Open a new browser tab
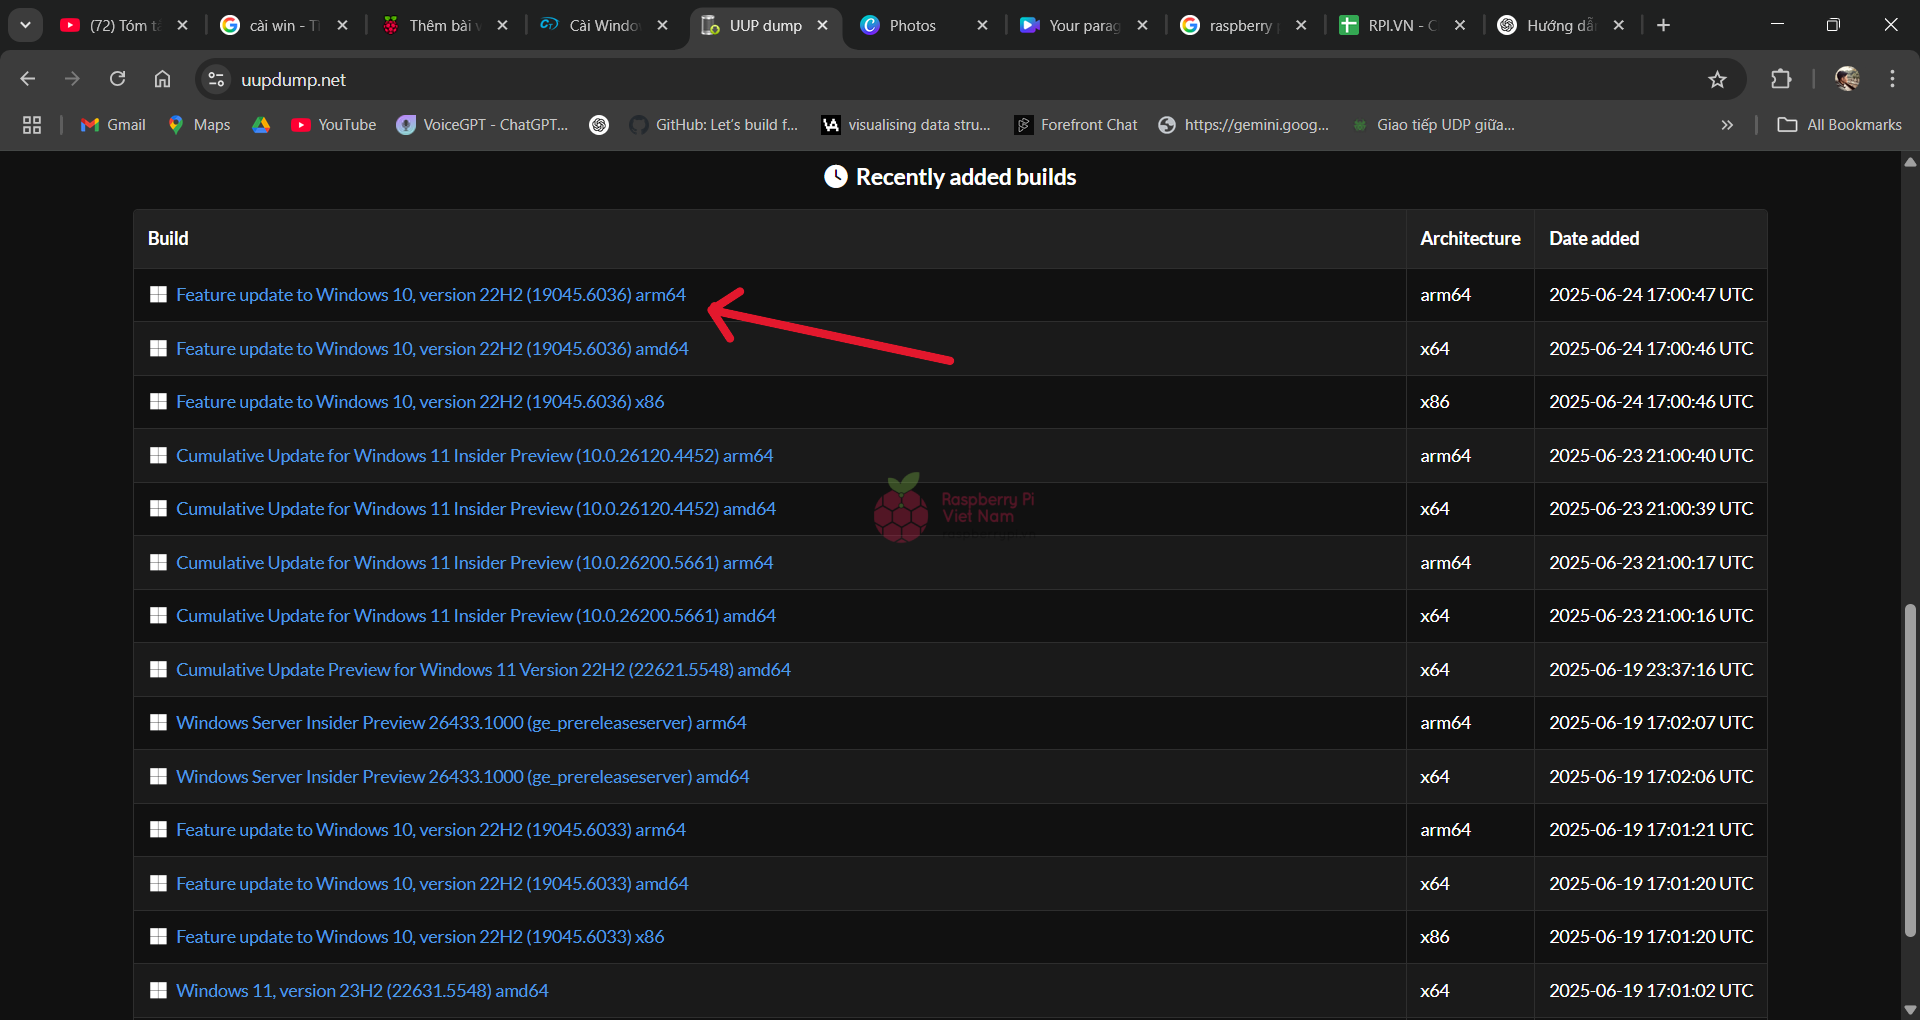The width and height of the screenshot is (1920, 1020). tap(1663, 25)
